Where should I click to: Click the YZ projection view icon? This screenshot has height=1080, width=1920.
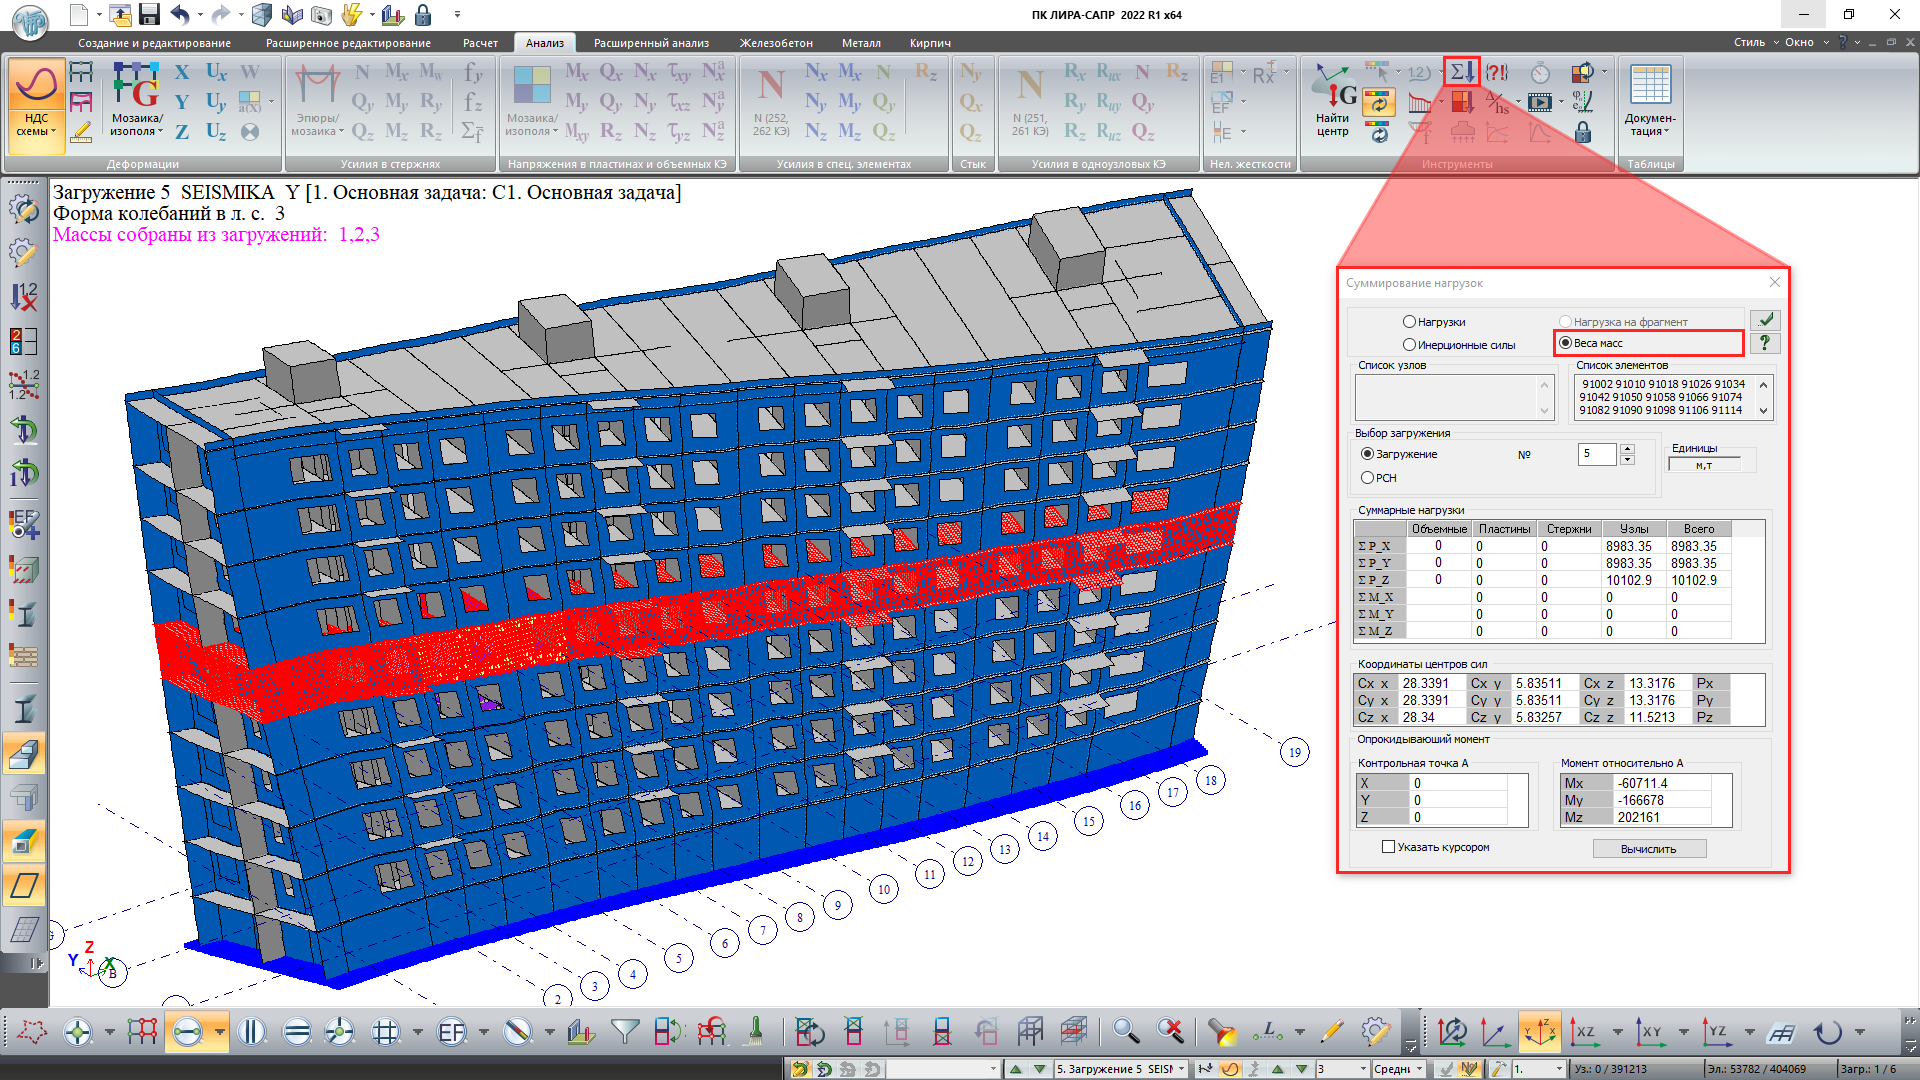[x=1717, y=1032]
